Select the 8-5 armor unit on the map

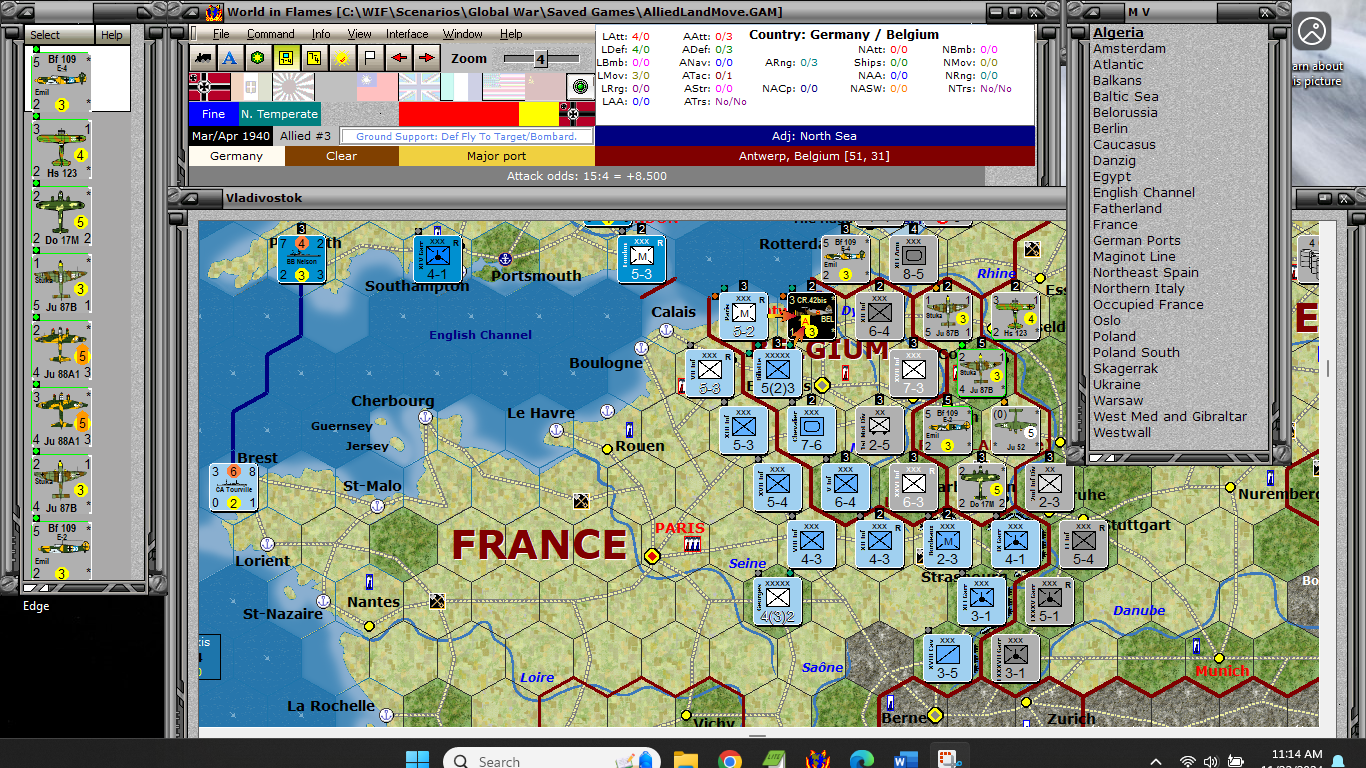pos(913,259)
